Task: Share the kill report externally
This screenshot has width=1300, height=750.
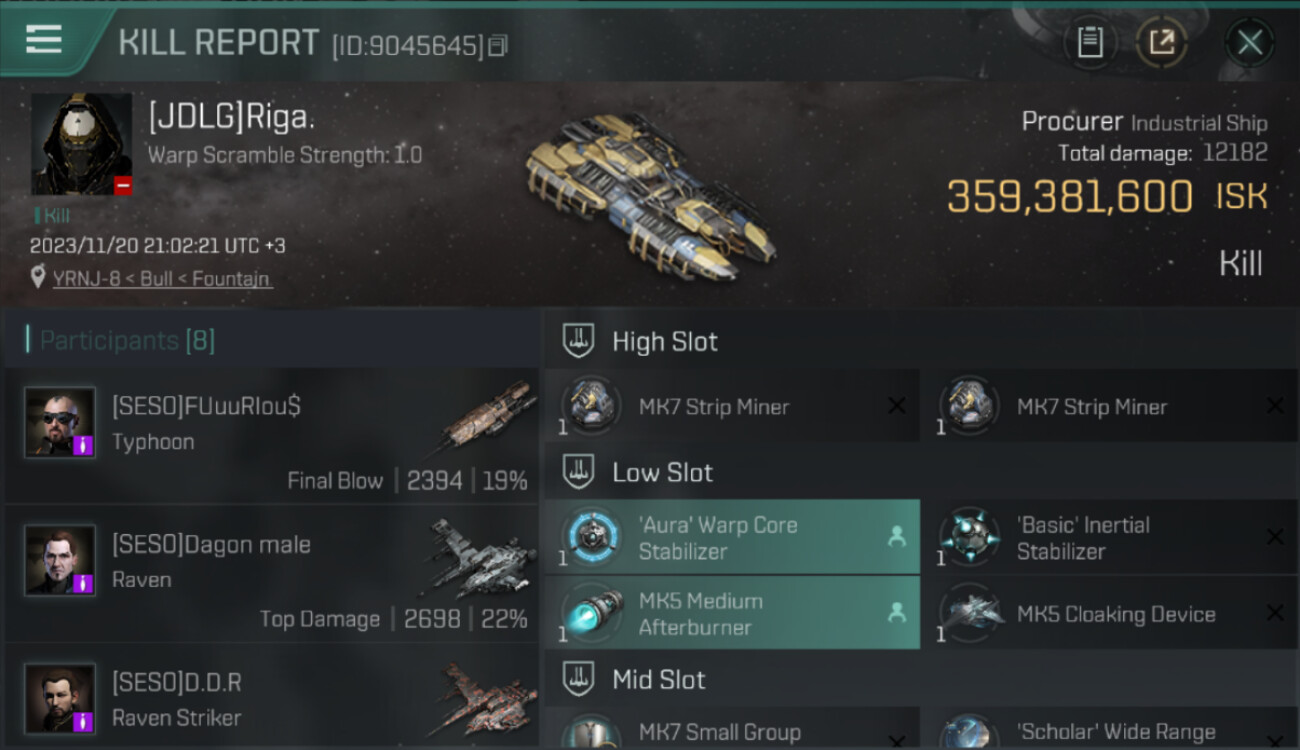Action: click(1161, 42)
